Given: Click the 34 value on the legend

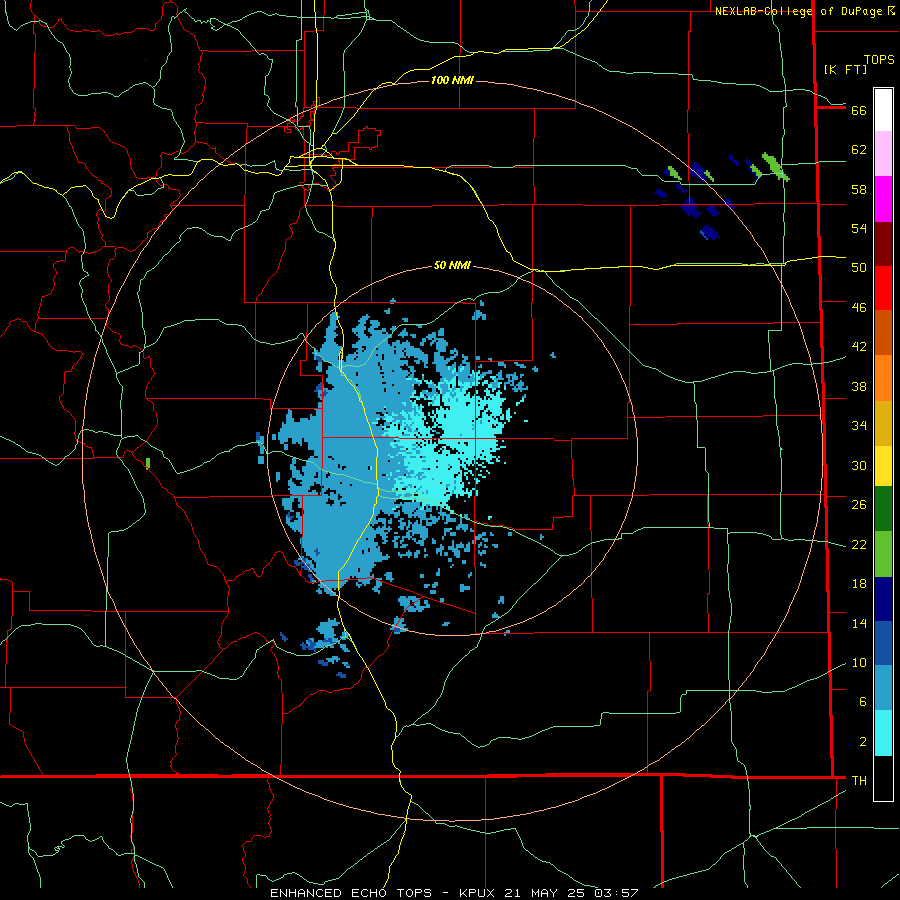Looking at the screenshot, I should (x=859, y=426).
